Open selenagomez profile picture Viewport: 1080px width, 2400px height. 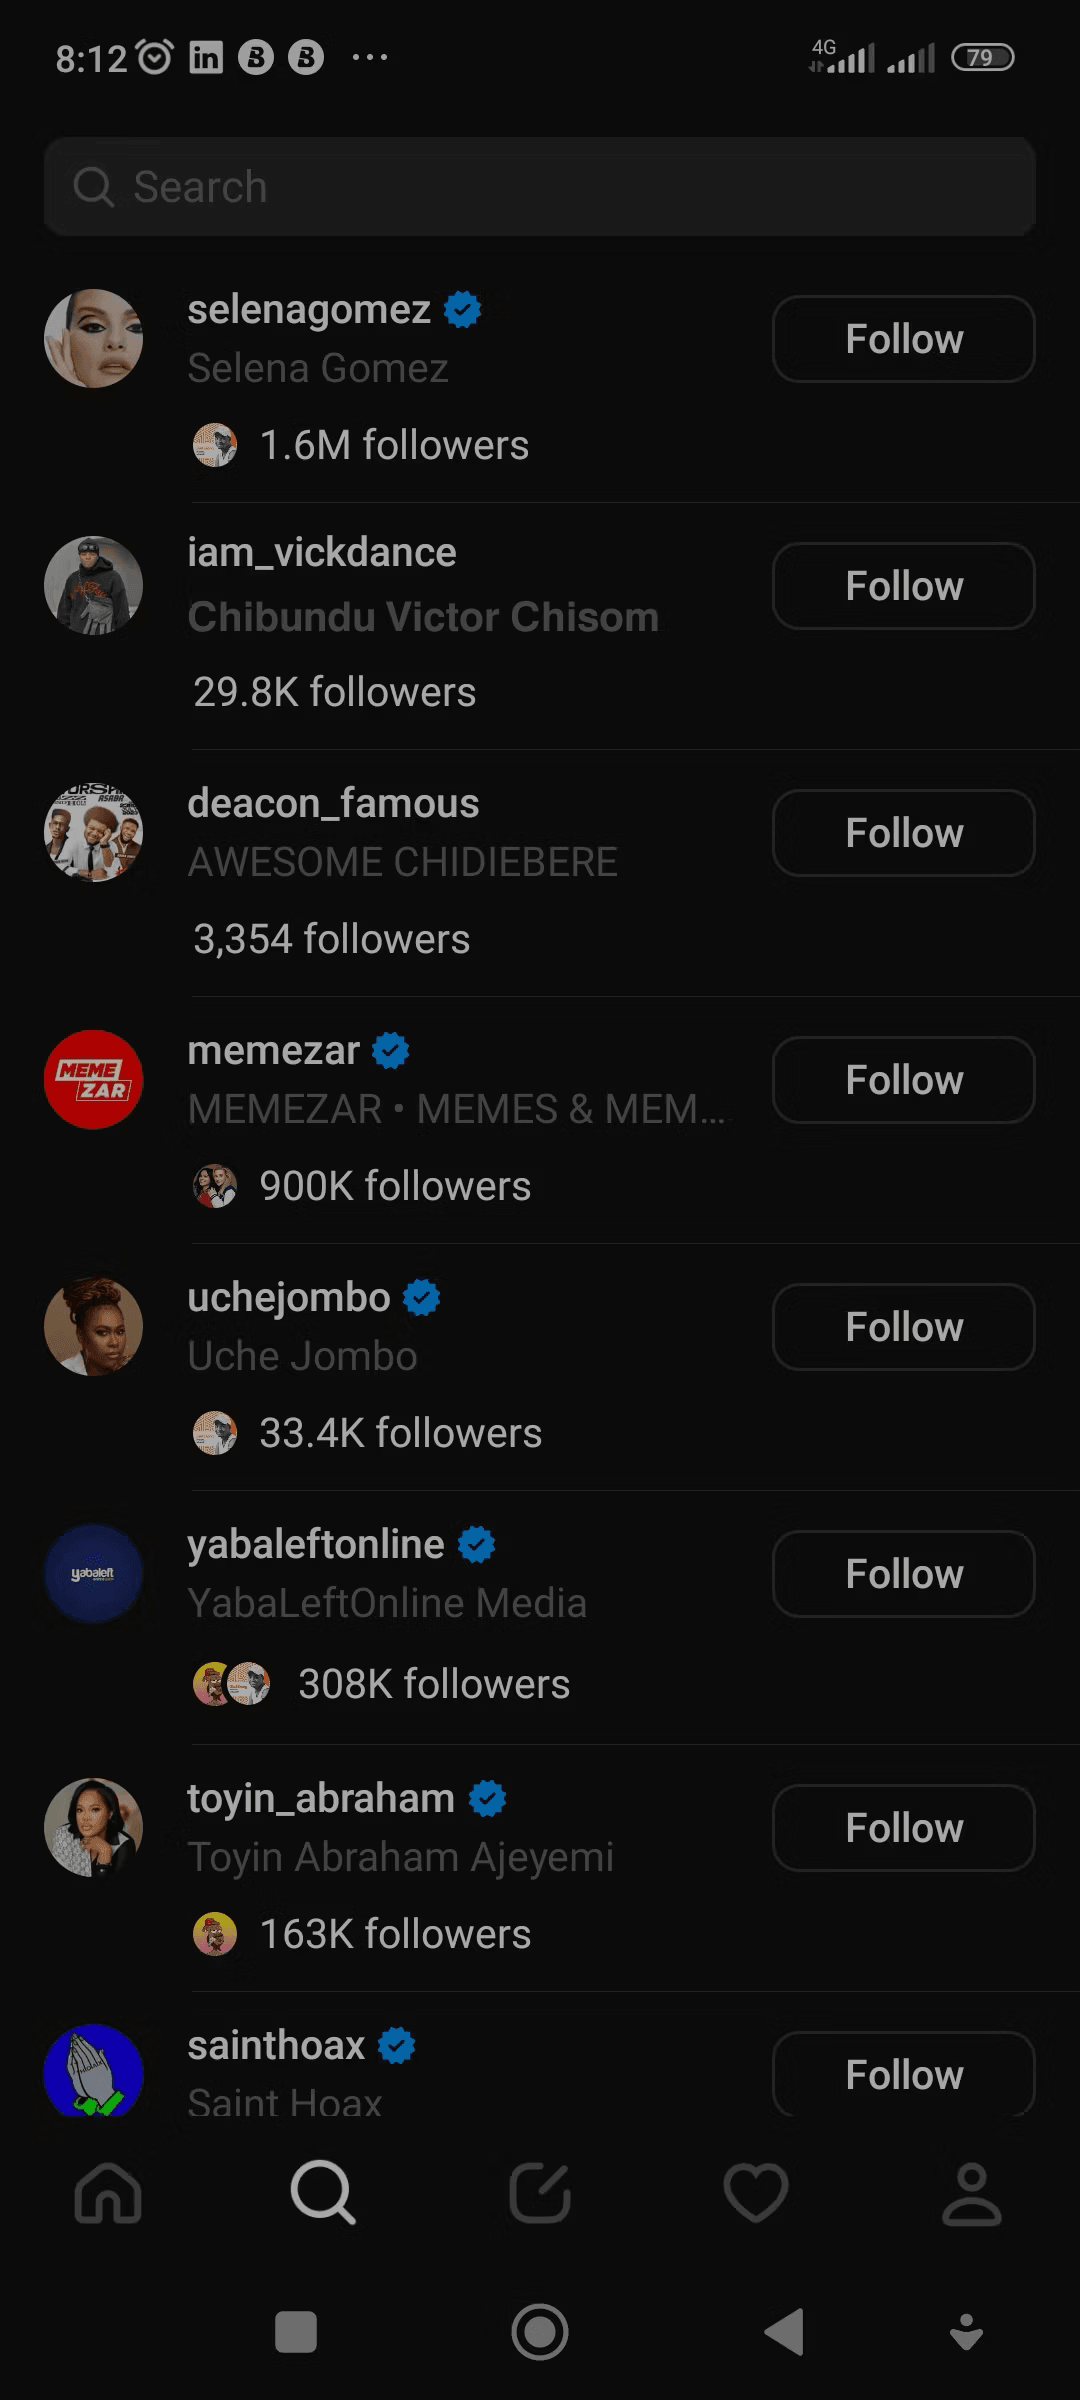coord(94,339)
